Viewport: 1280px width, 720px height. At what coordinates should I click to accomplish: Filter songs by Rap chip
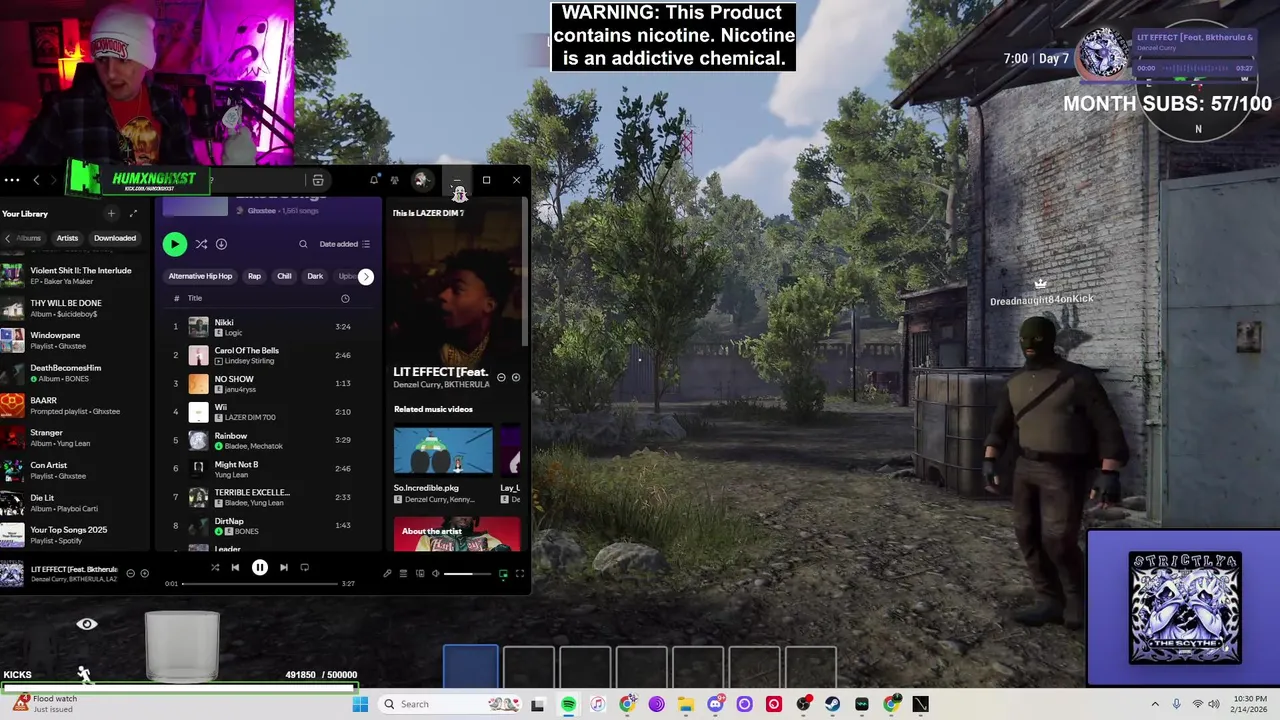[254, 276]
